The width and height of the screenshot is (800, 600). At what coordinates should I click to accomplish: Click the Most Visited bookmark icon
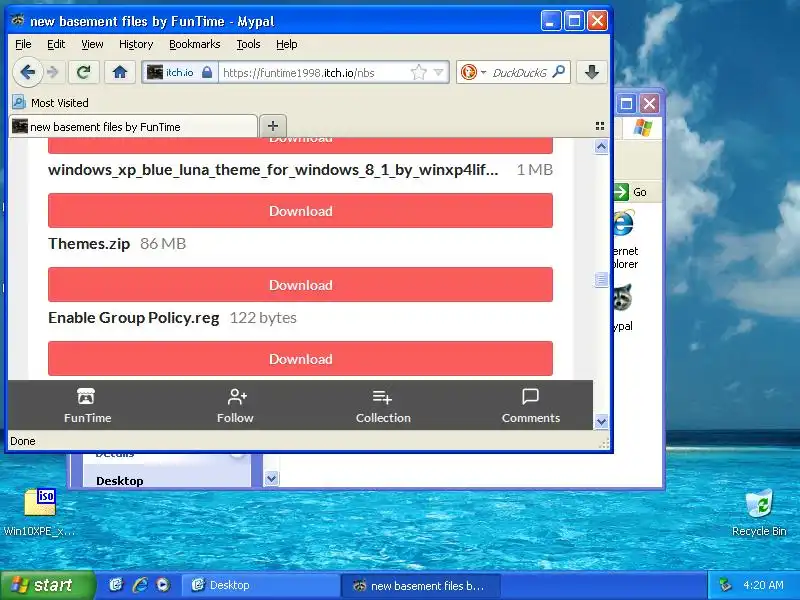coord(19,103)
